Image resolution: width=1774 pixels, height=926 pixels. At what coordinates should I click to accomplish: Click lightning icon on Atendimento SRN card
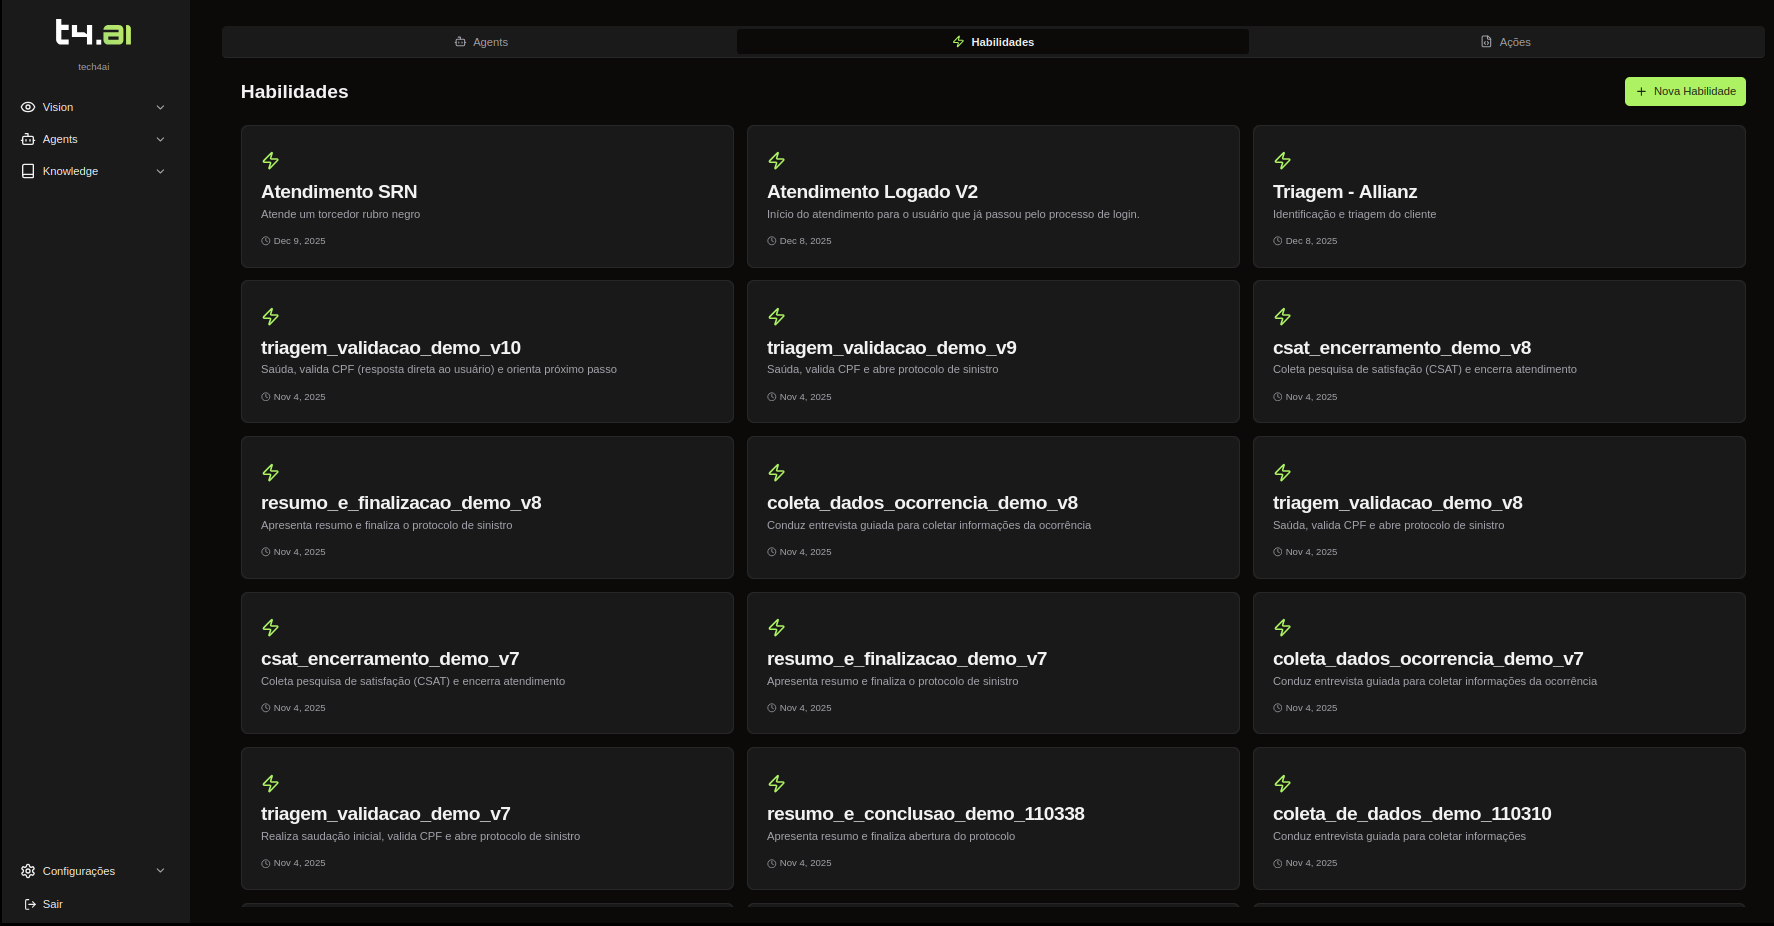(x=270, y=161)
